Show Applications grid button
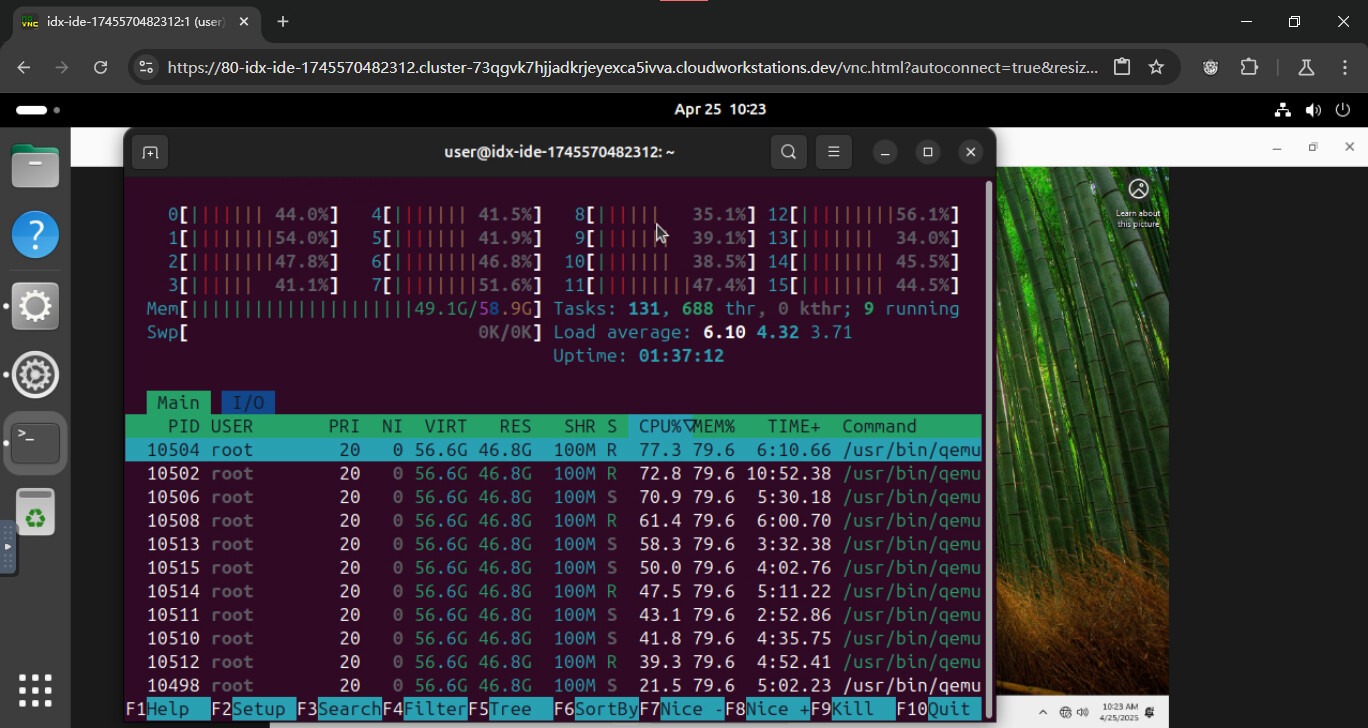The height and width of the screenshot is (728, 1368). point(35,690)
